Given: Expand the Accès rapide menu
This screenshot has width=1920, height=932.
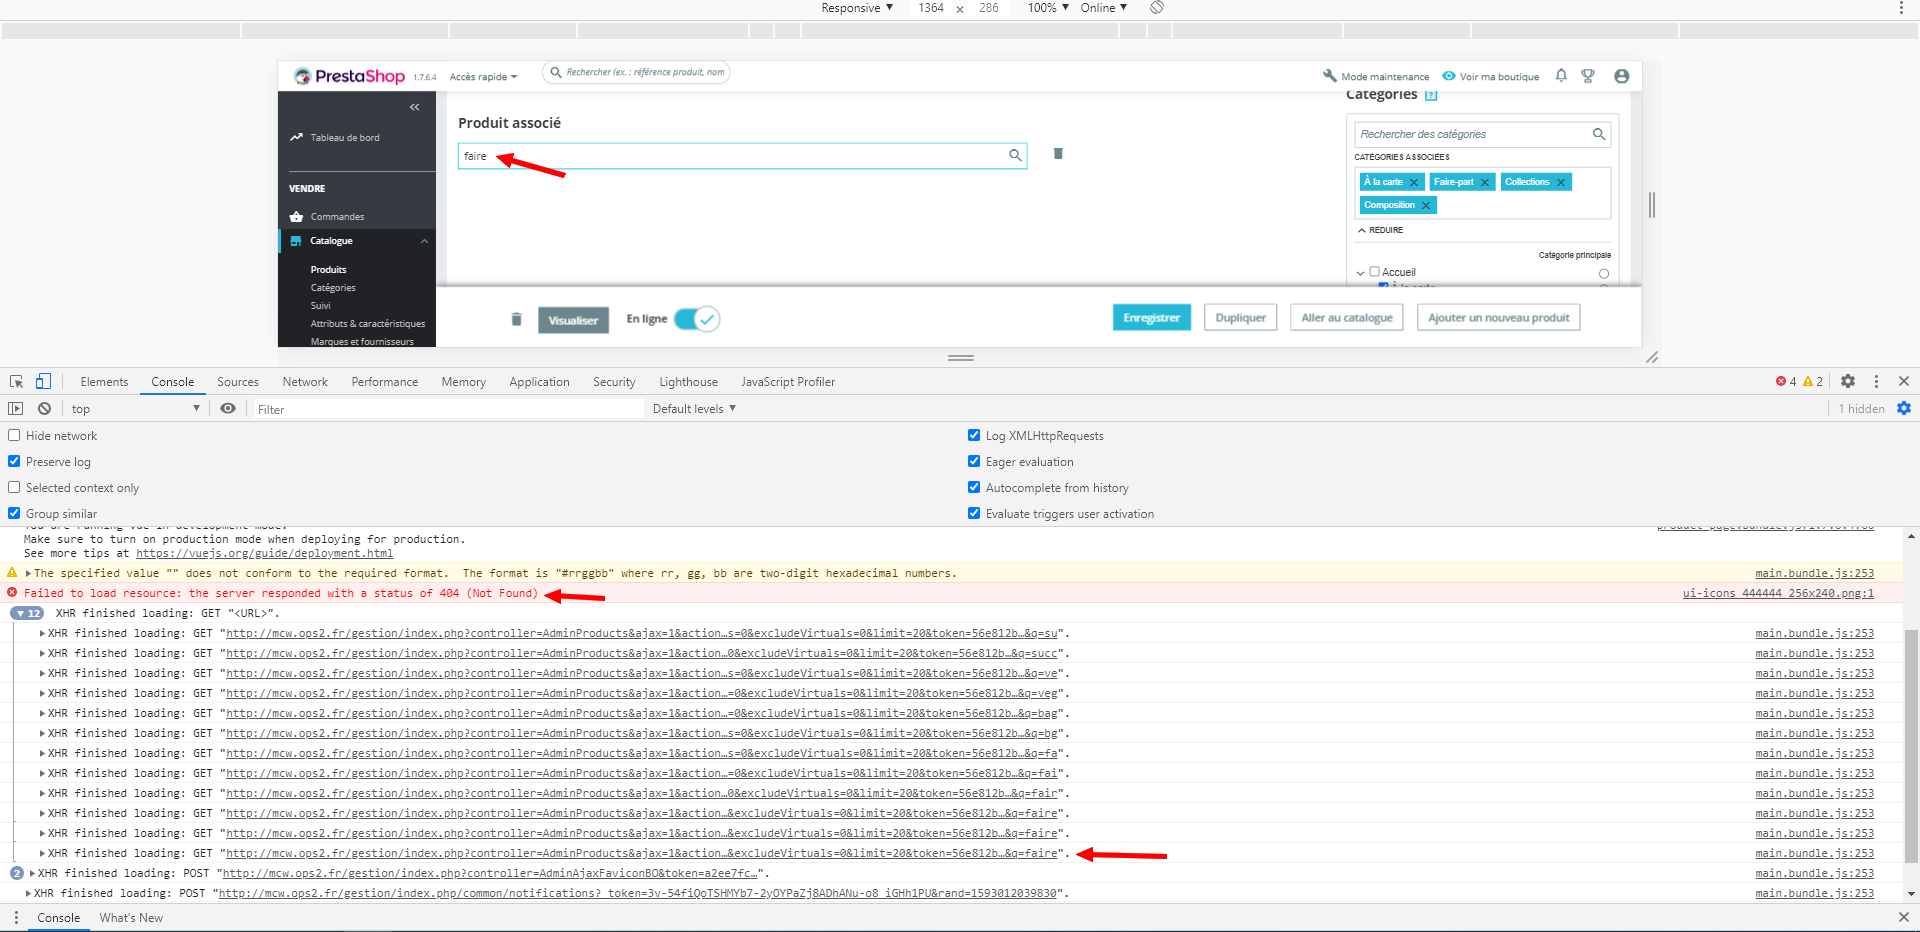Looking at the screenshot, I should (x=483, y=77).
